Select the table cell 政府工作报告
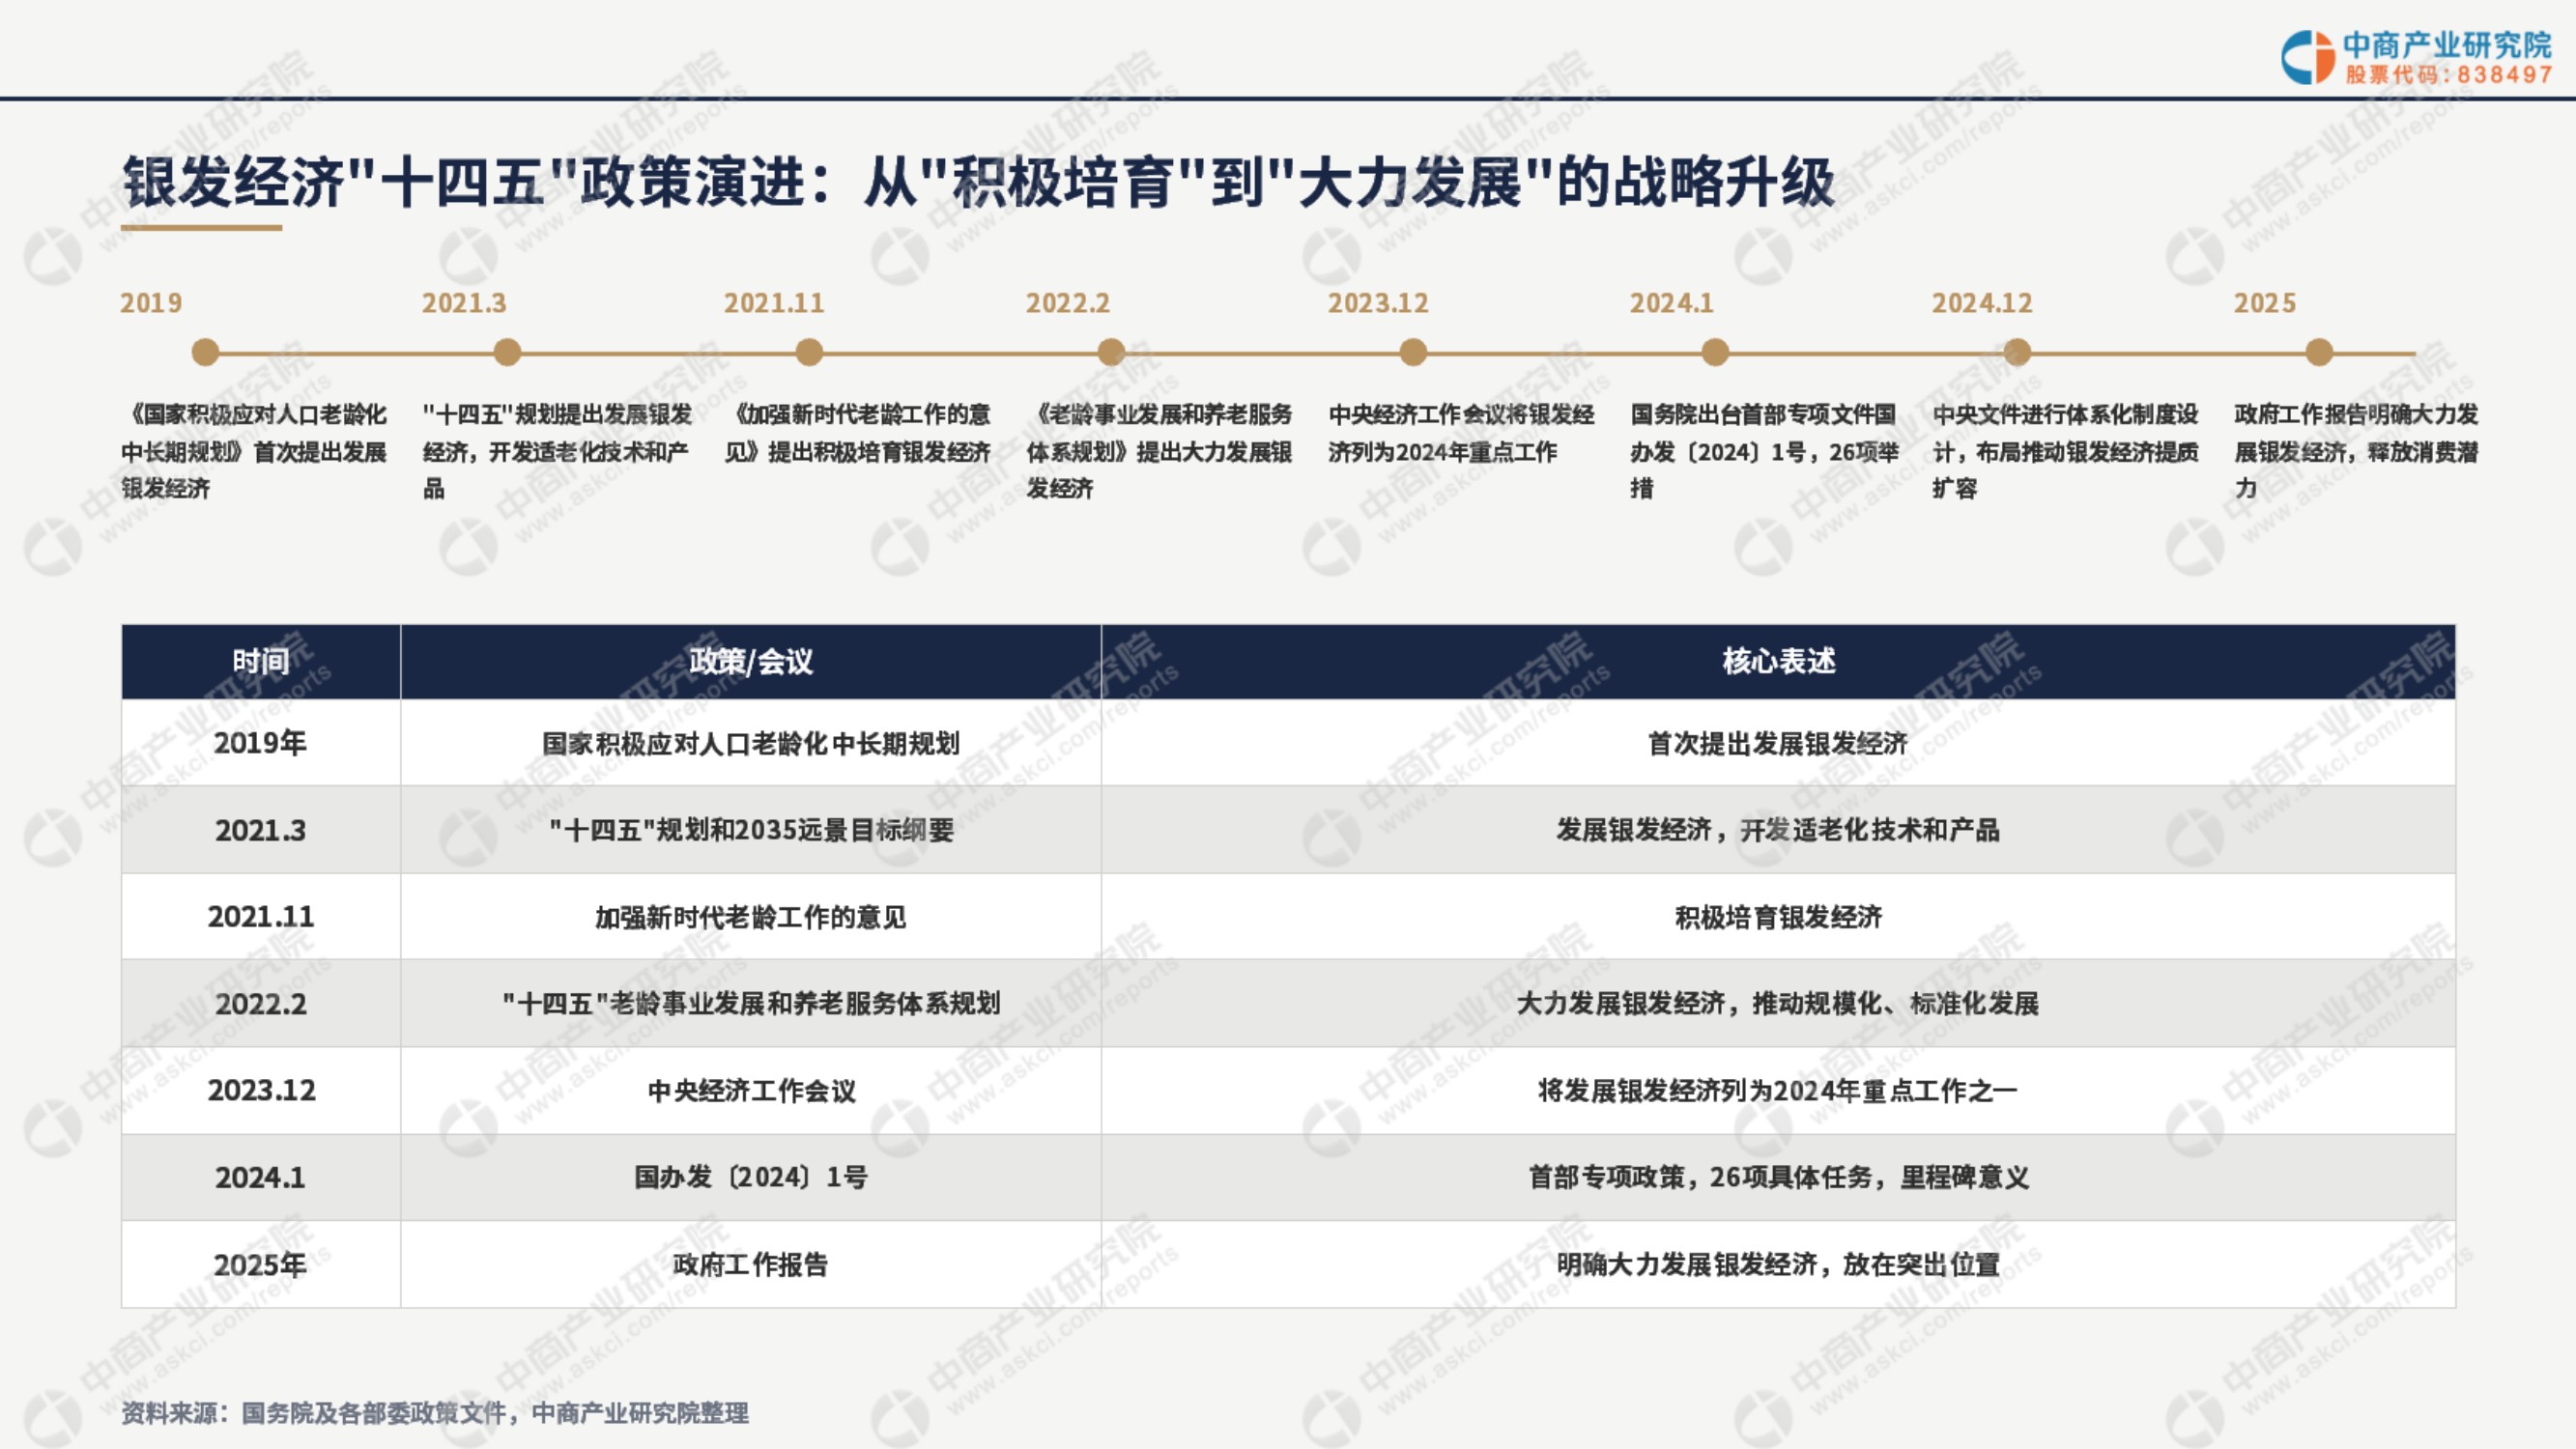This screenshot has width=2576, height=1449. click(x=751, y=1264)
